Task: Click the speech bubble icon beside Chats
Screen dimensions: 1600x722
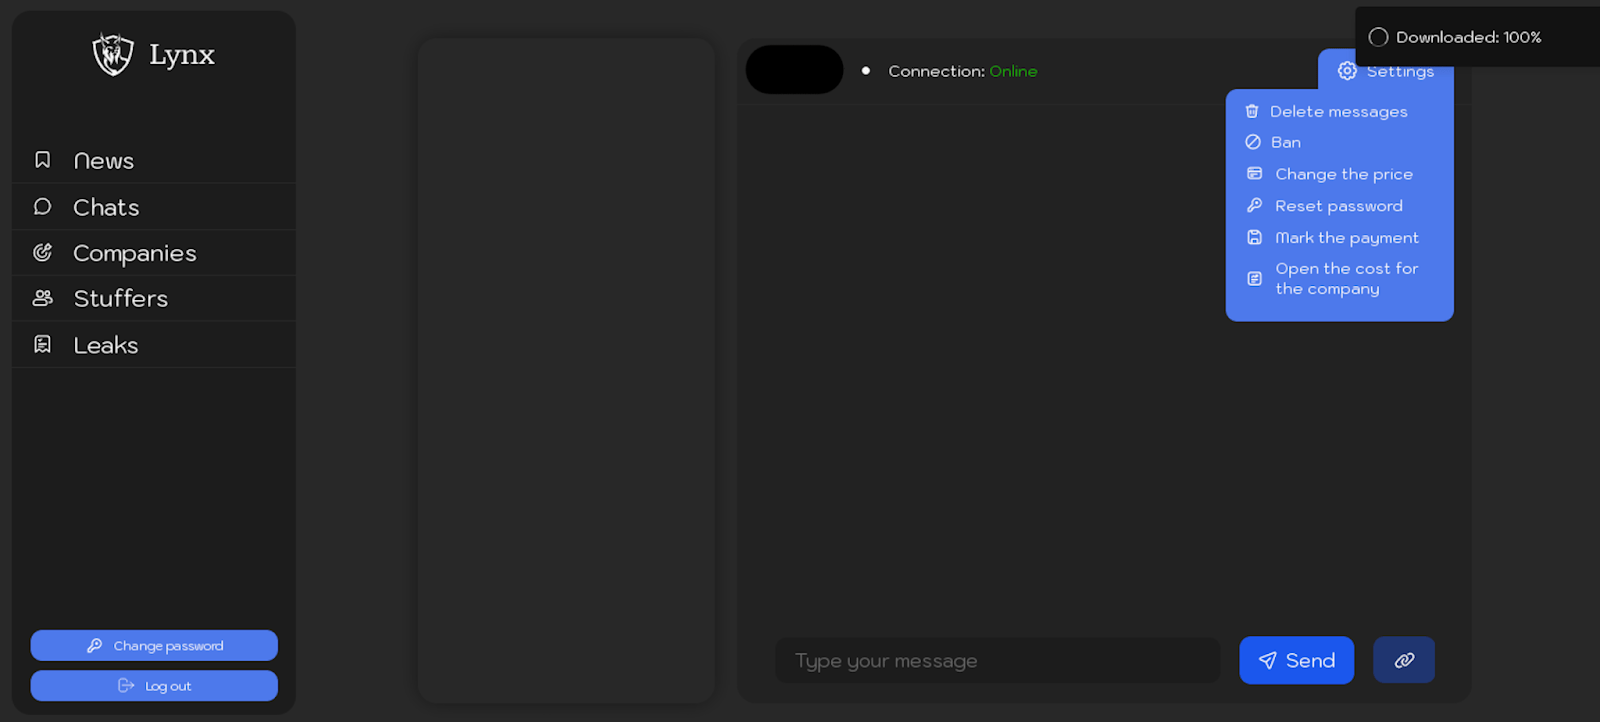Action: [42, 206]
